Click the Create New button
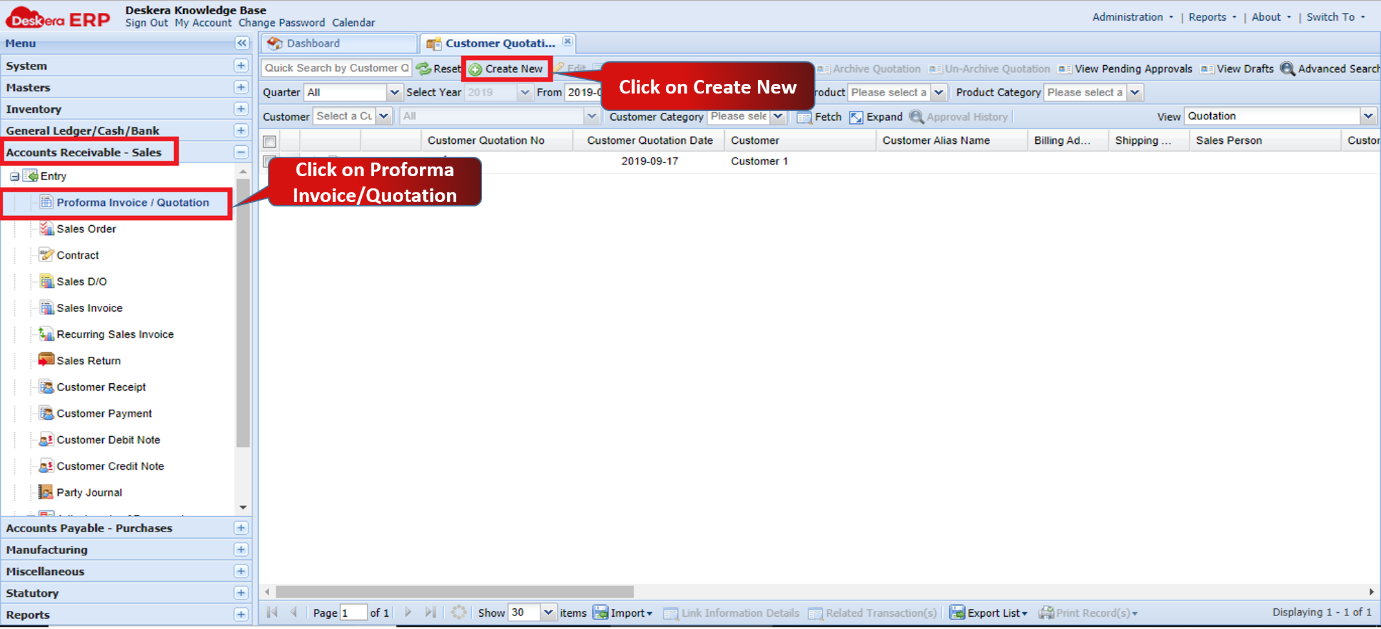The width and height of the screenshot is (1381, 629). click(506, 69)
